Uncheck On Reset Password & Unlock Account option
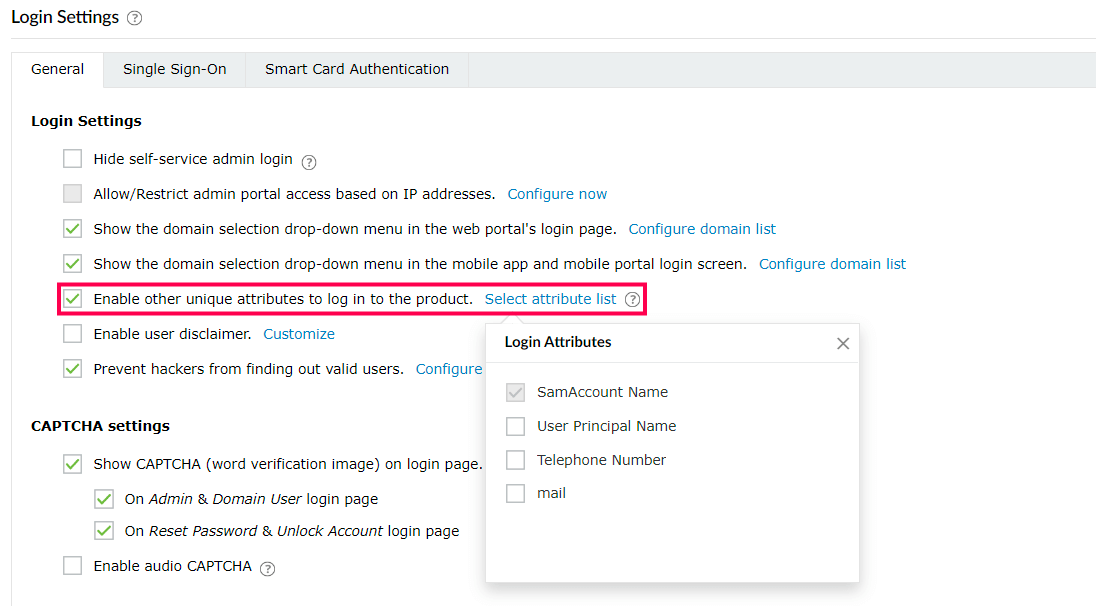Viewport: 1096px width, 606px height. pos(103,531)
